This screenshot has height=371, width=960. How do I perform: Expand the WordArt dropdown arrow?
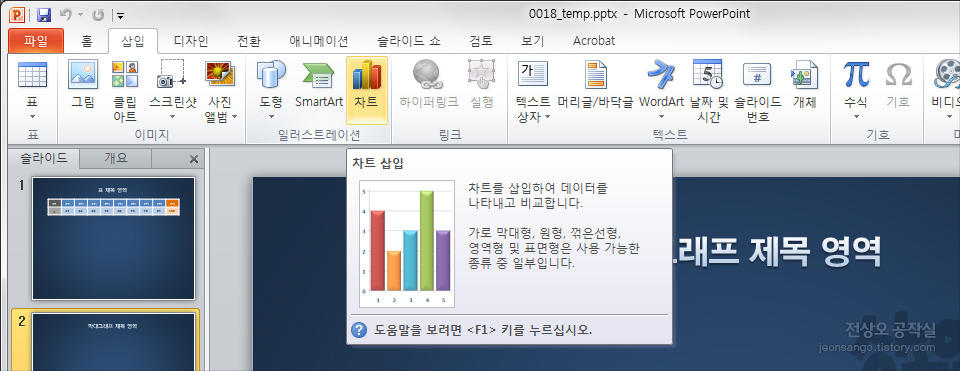pyautogui.click(x=661, y=116)
